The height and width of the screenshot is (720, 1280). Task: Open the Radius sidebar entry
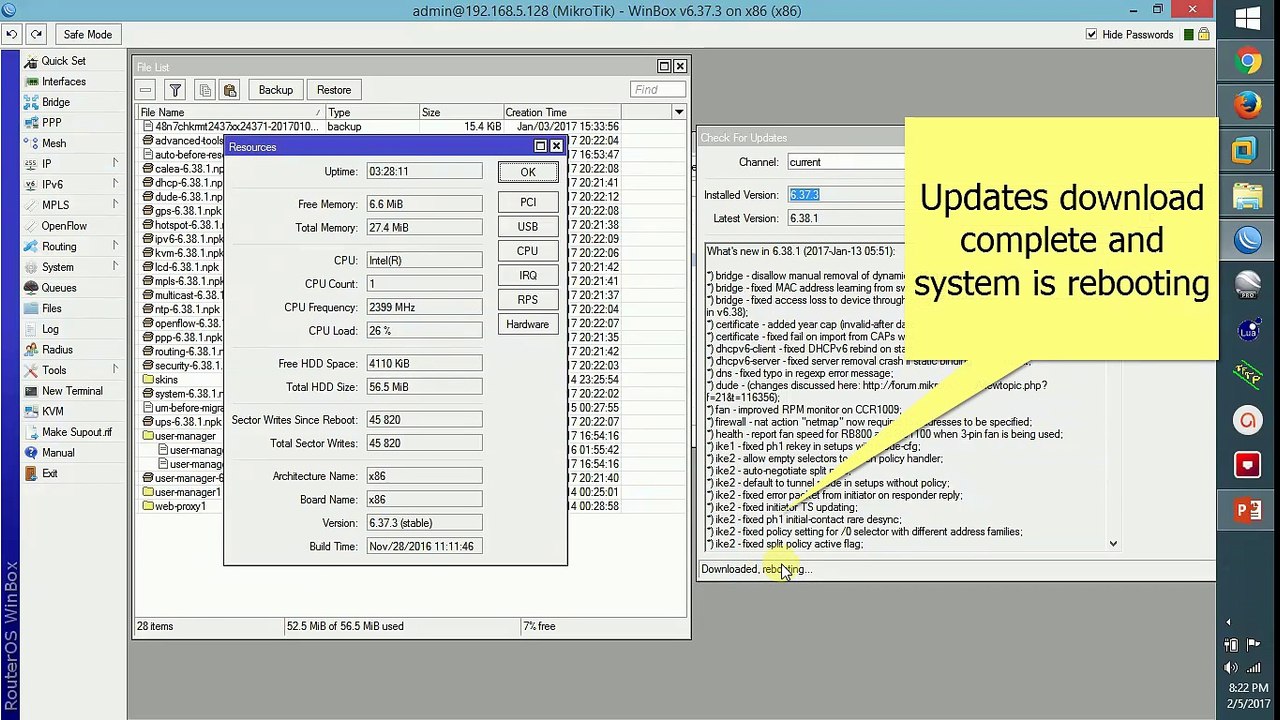click(x=57, y=350)
